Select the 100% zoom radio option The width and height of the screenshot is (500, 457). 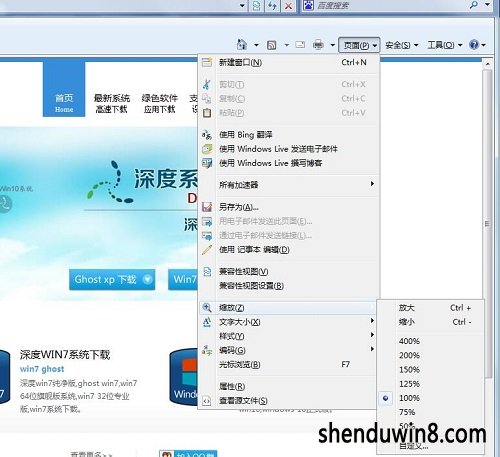pos(430,398)
